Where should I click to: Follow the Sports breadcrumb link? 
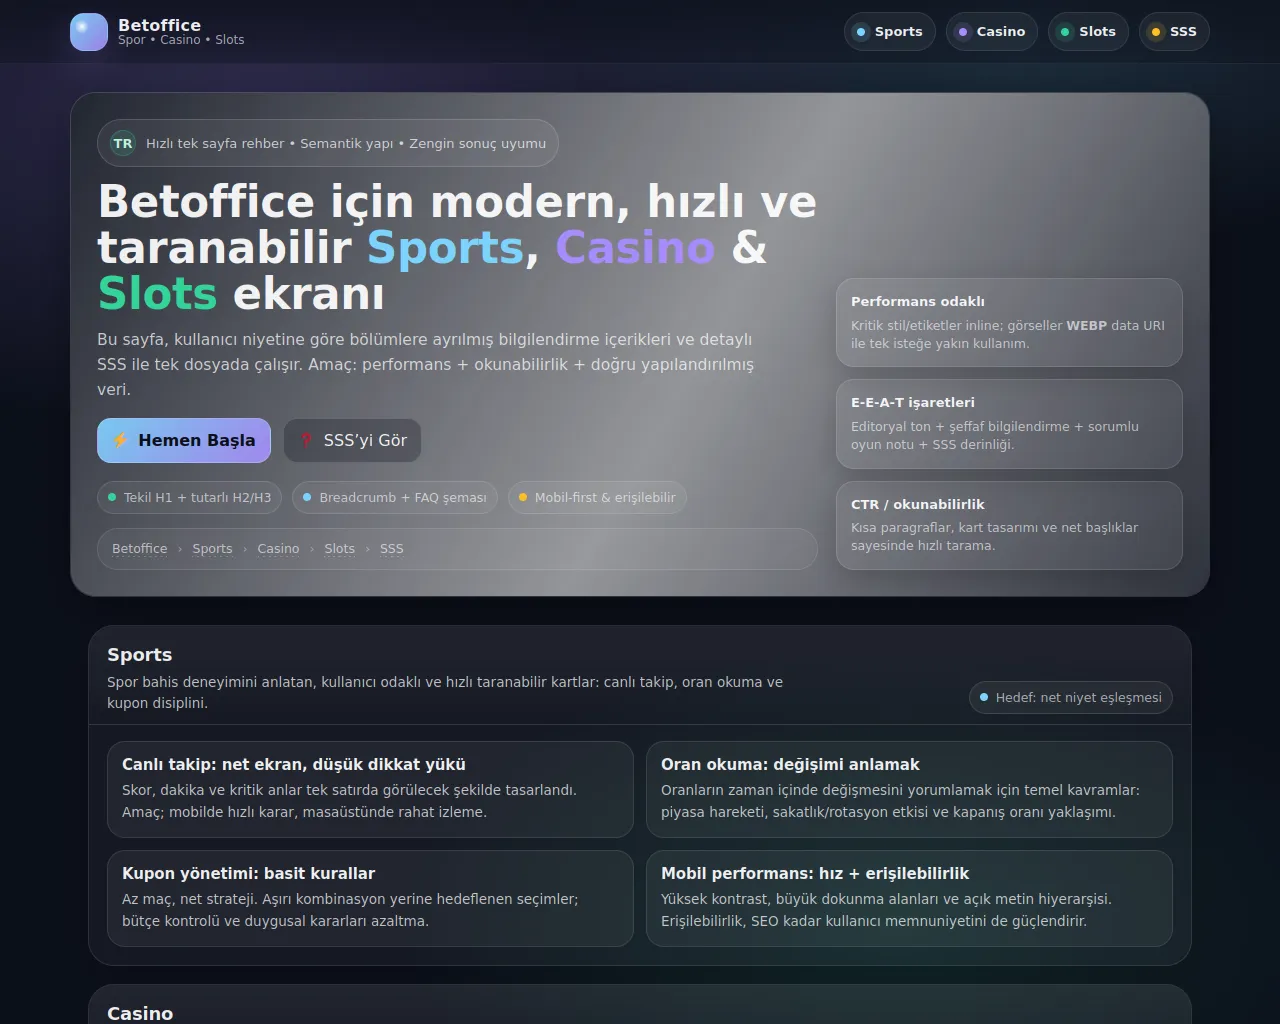(212, 549)
